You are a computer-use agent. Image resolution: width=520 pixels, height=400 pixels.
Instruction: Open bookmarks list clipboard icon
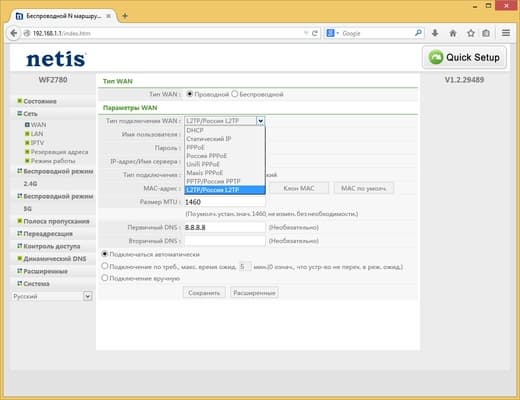pyautogui.click(x=486, y=33)
